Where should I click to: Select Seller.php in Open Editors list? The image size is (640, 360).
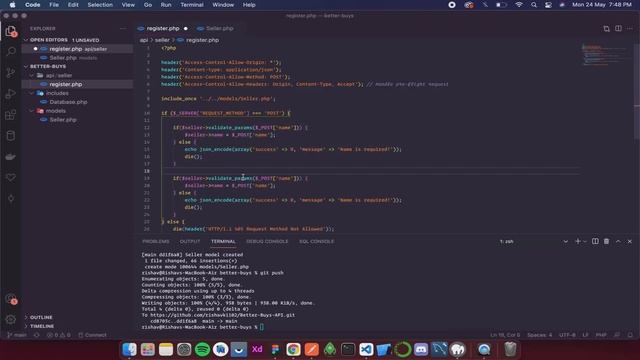[63, 58]
